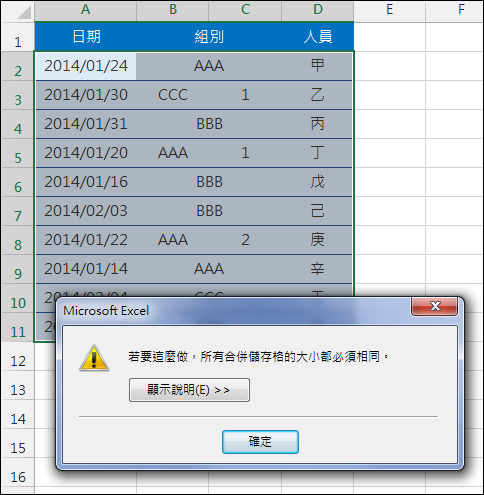Viewport: 484px width, 495px height.
Task: Select row 6 header
Action: [18, 182]
